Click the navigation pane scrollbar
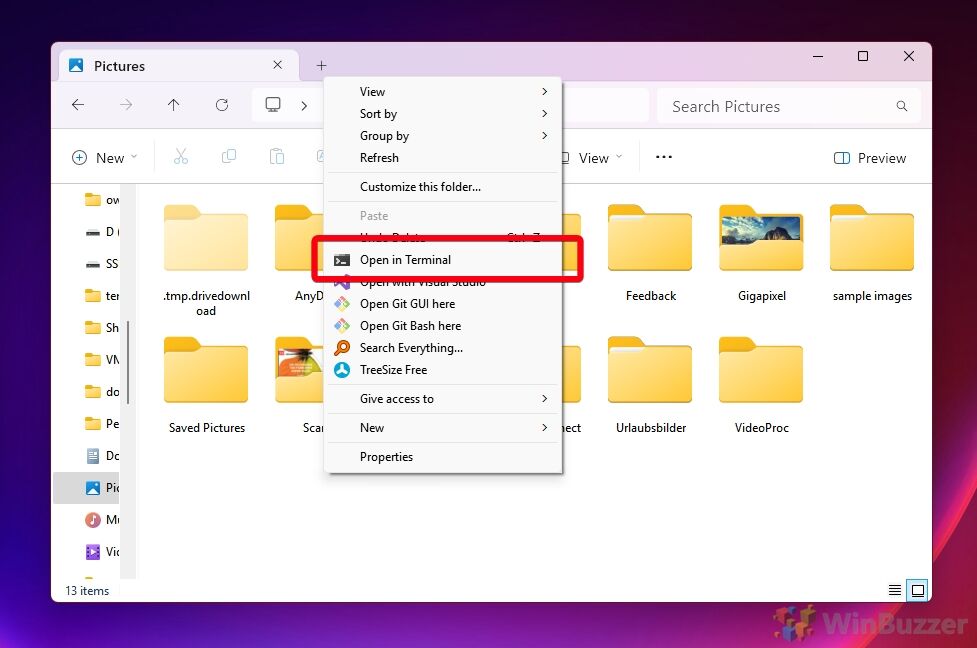The width and height of the screenshot is (977, 648). pos(128,363)
